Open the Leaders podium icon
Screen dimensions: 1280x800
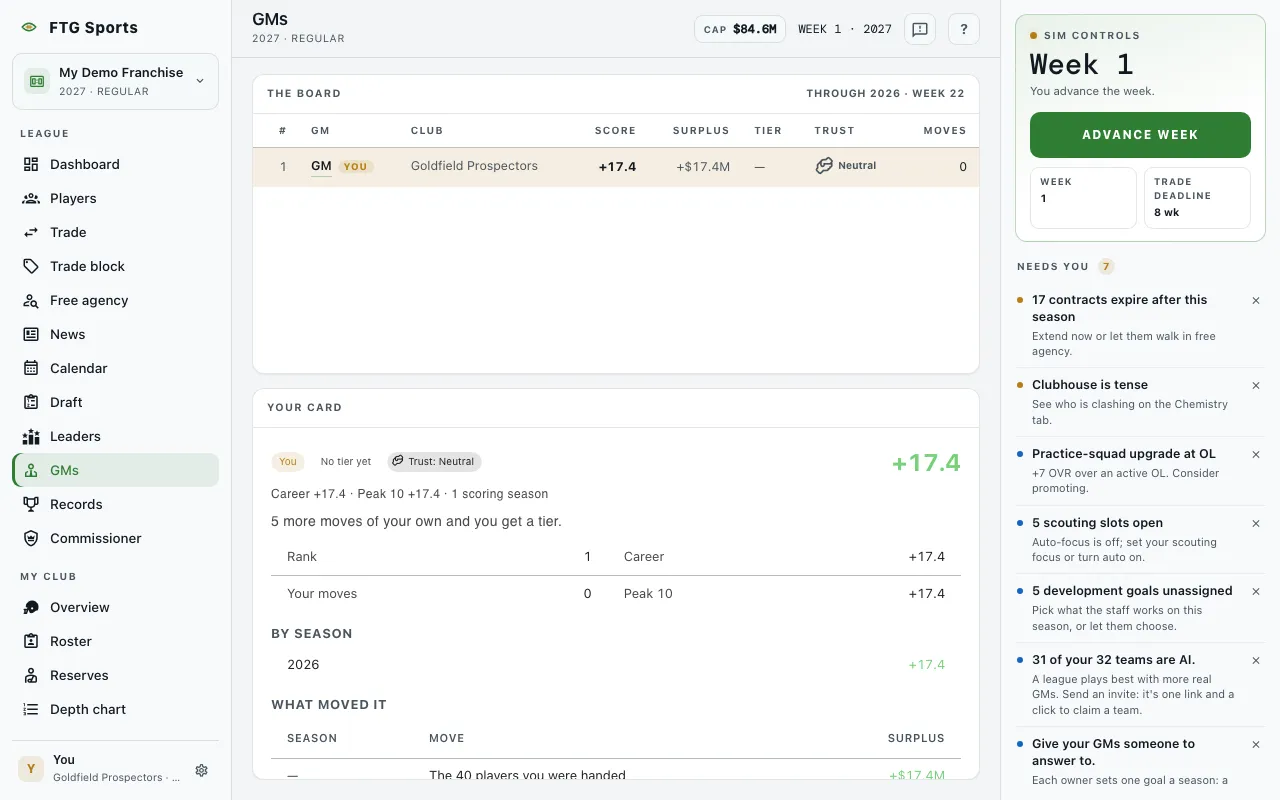click(x=31, y=436)
